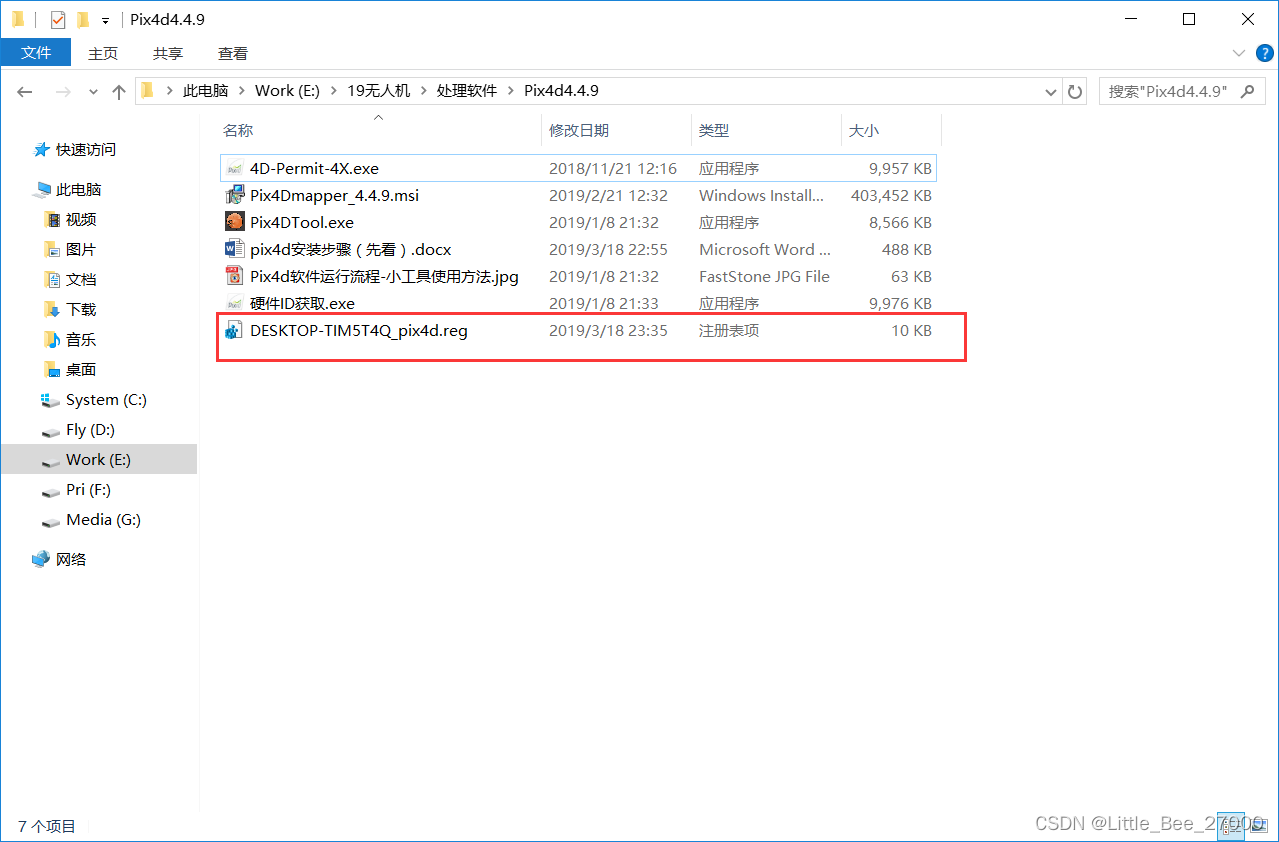Select file name 4D-Permit-4X.exe
The image size is (1279, 842).
[314, 168]
